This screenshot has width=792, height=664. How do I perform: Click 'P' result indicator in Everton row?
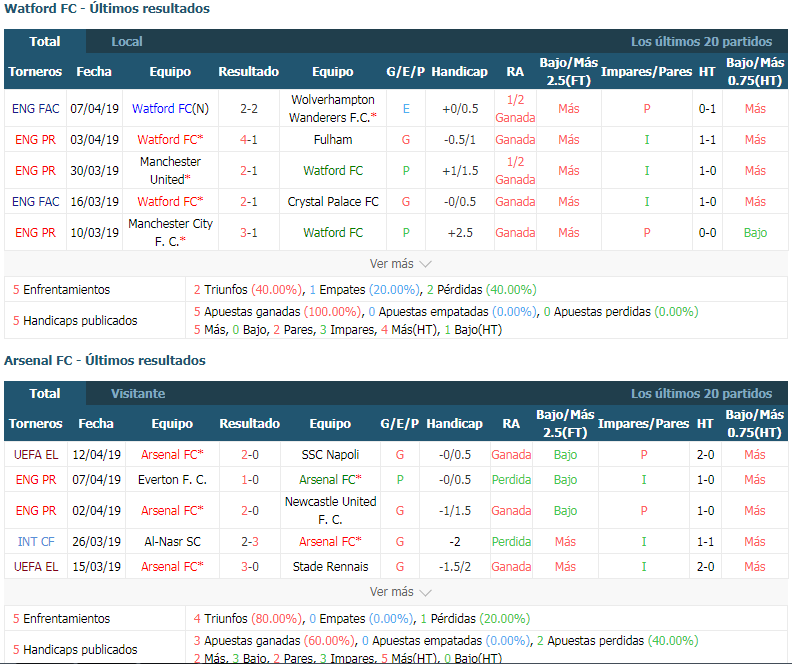(x=400, y=480)
